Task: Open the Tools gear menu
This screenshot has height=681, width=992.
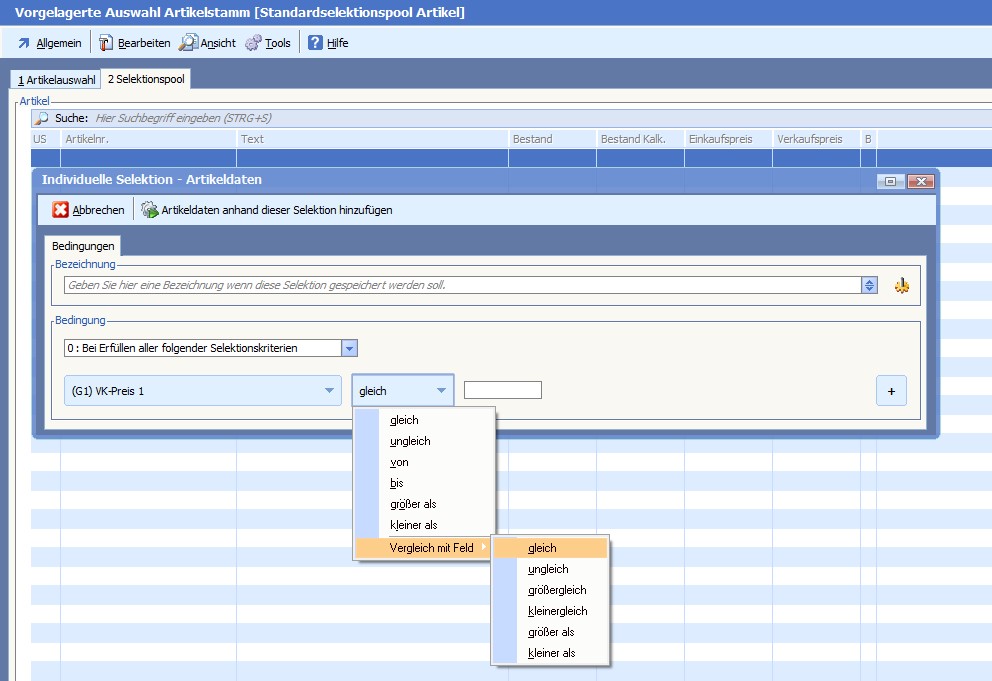Action: 268,43
